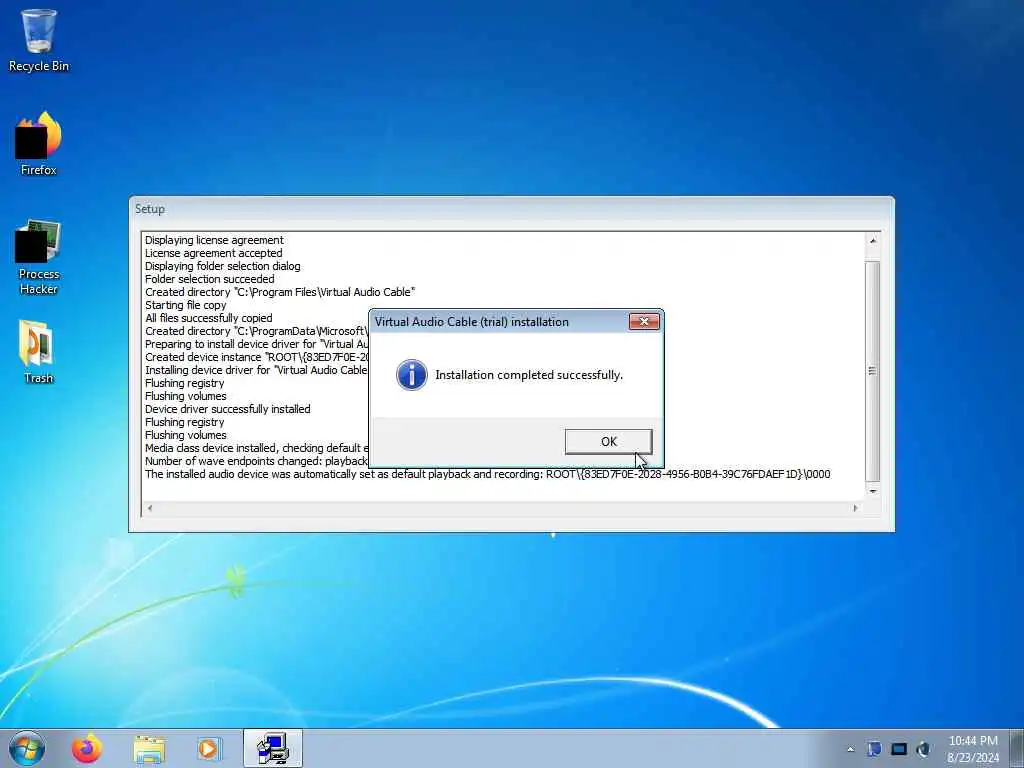Image resolution: width=1024 pixels, height=768 pixels.
Task: Click the Setup log scroll left arrow
Action: [x=150, y=507]
